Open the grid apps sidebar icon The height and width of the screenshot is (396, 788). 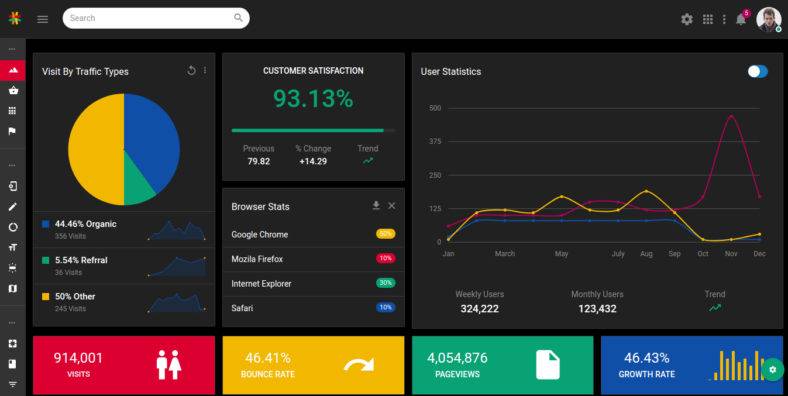[13, 111]
